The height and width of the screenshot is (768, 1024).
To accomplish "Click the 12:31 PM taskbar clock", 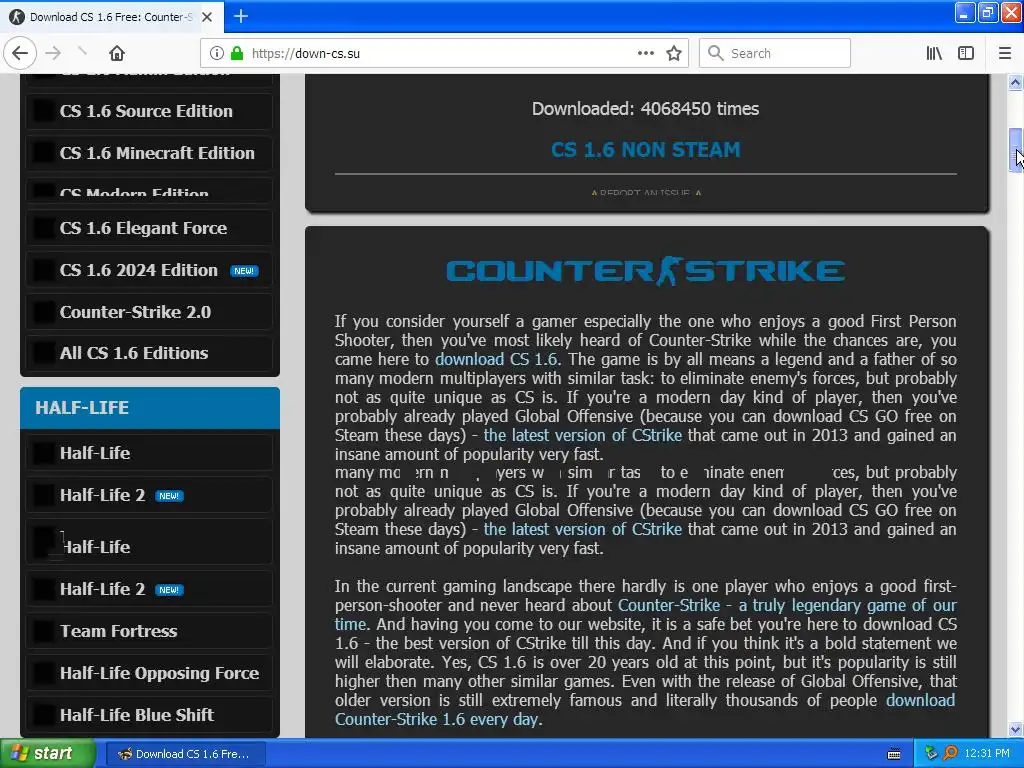I will click(987, 754).
